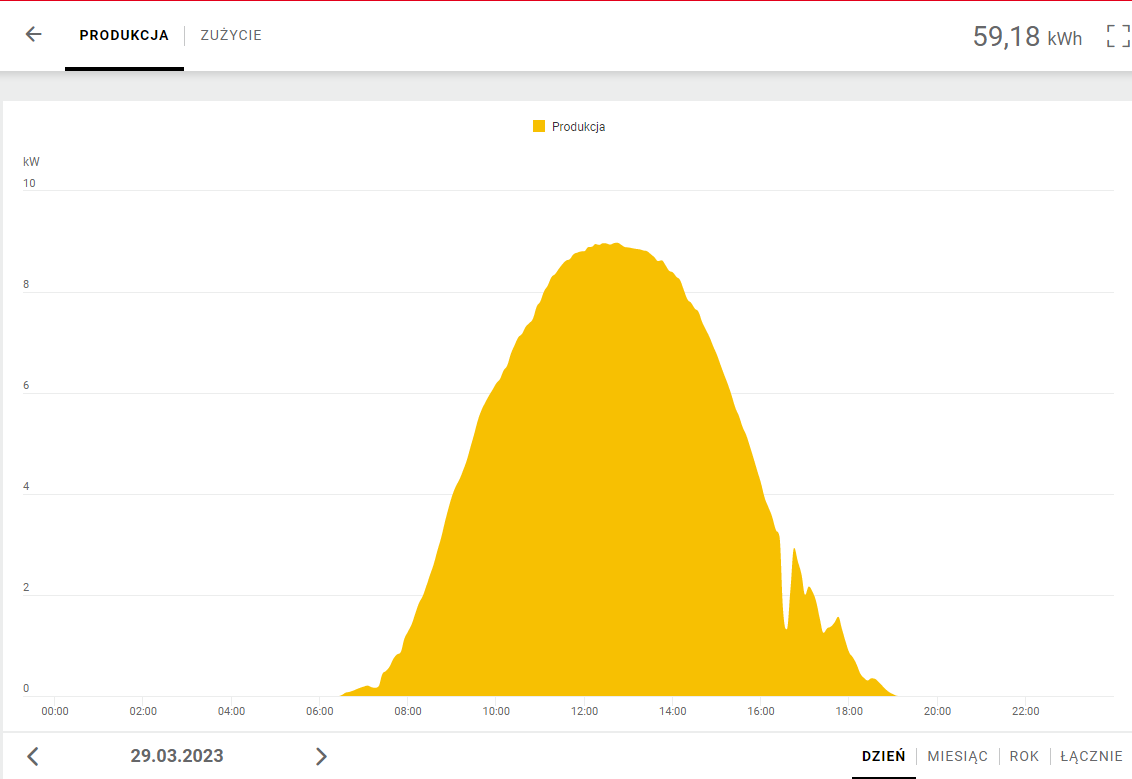Click the 2 value on the y-axis

point(26,588)
